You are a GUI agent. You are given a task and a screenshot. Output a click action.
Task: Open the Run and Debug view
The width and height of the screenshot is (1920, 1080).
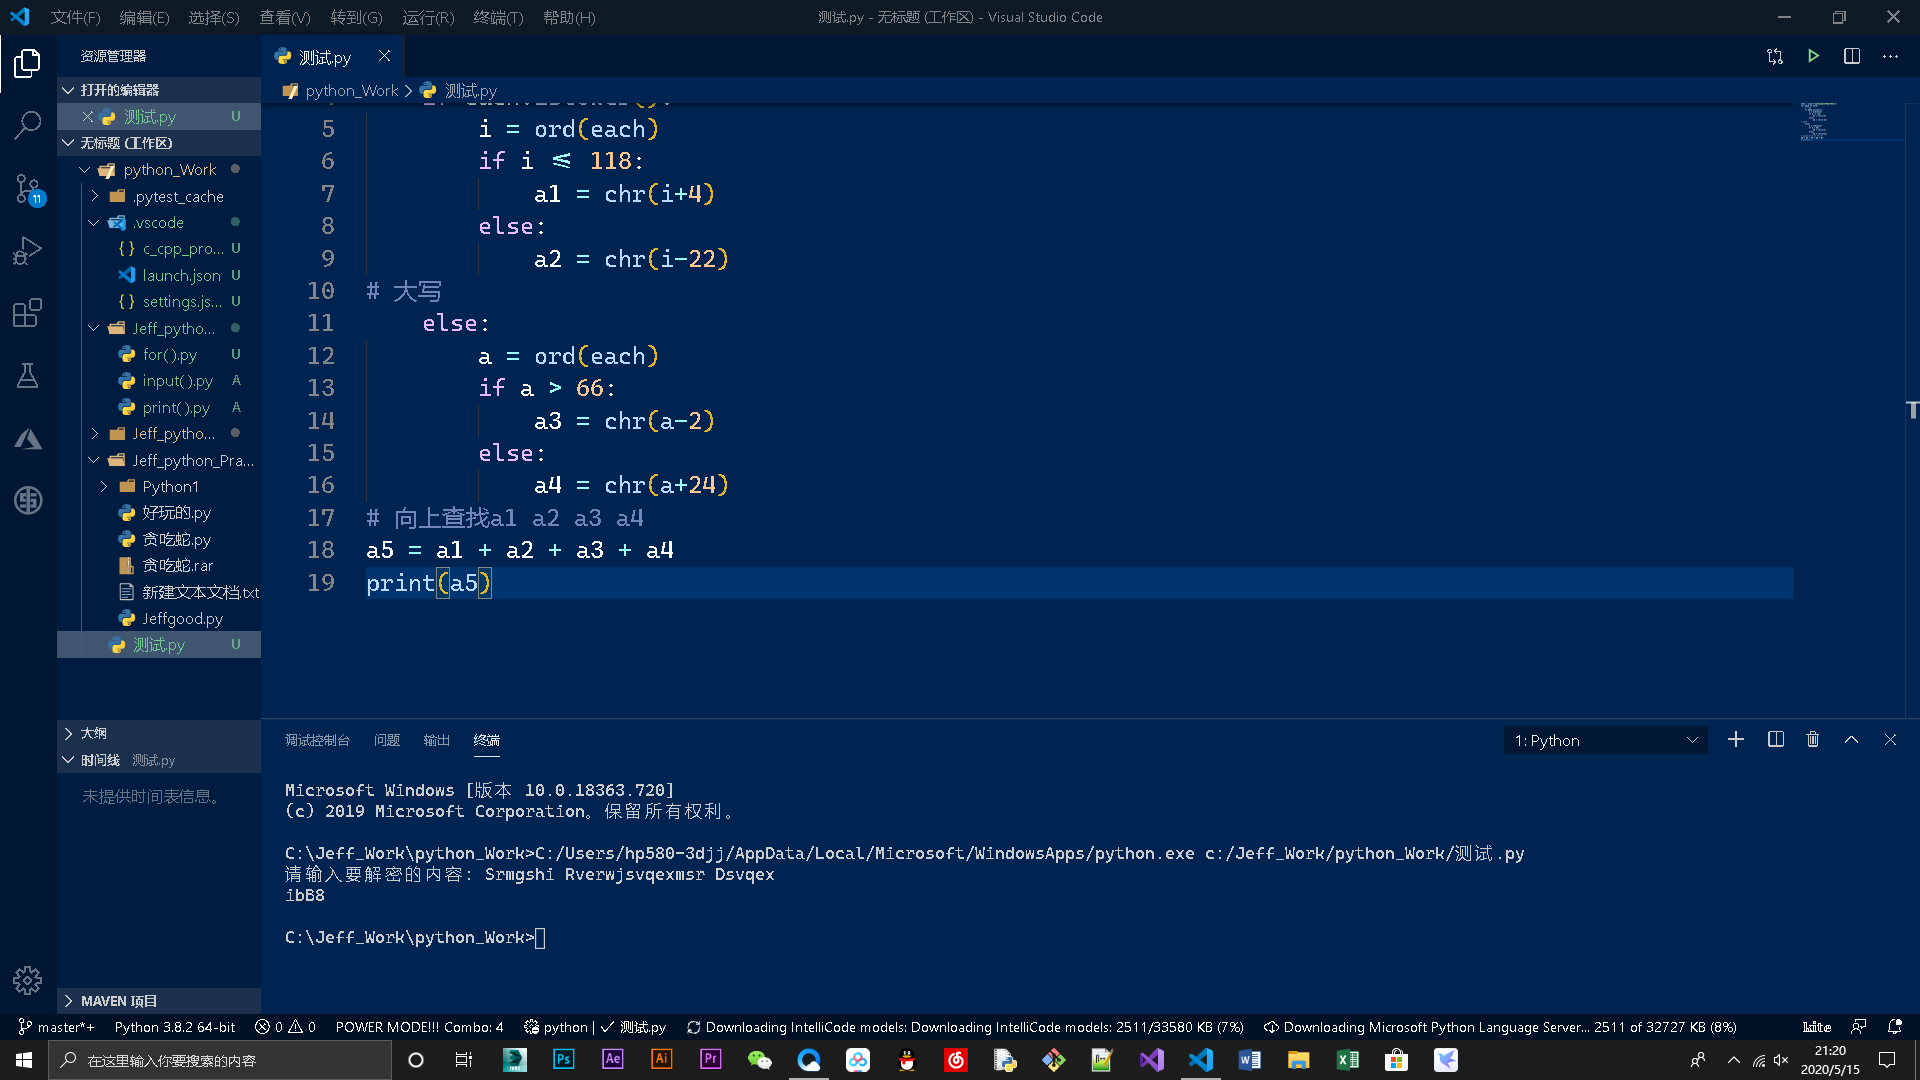pyautogui.click(x=28, y=250)
